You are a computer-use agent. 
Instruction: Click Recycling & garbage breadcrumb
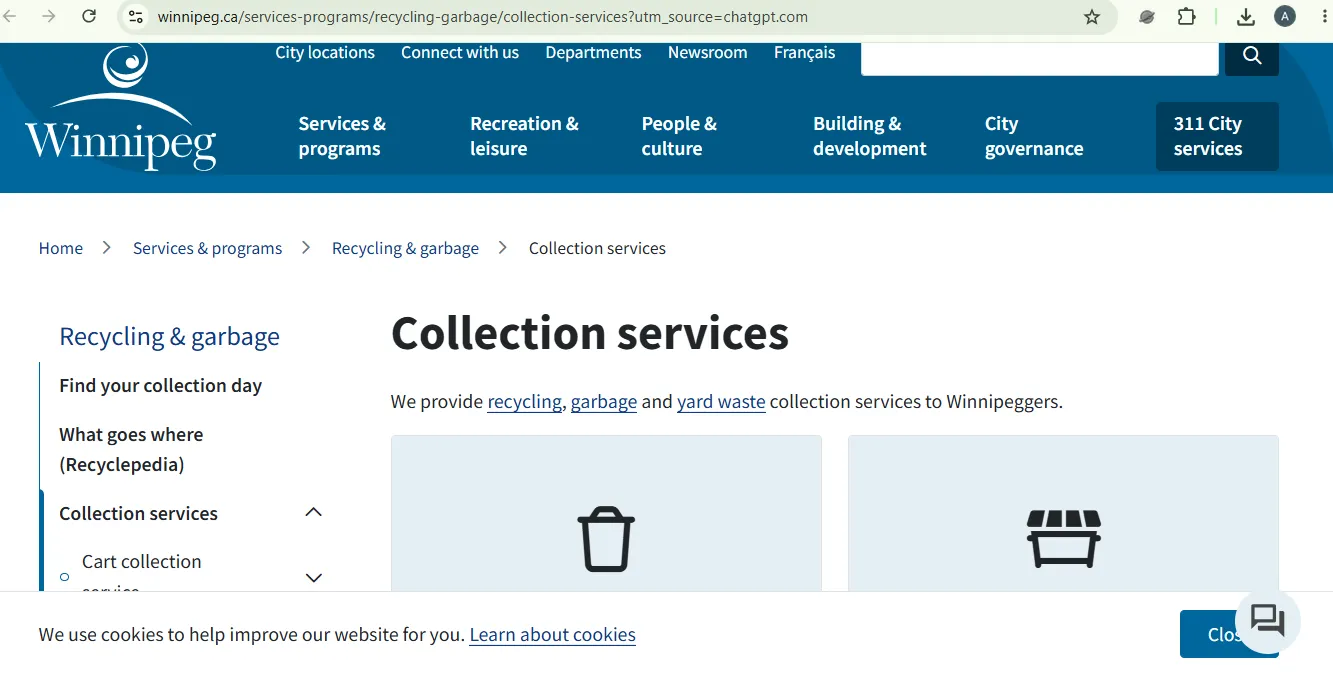405,248
